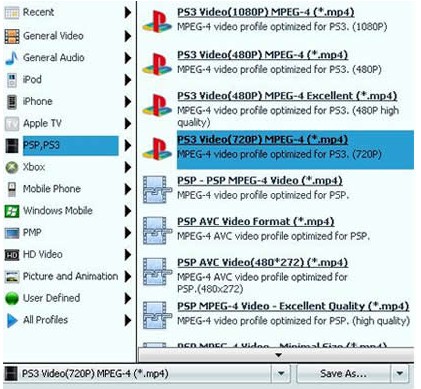The height and width of the screenshot is (389, 421).
Task: Click PlayStation icon for PS3 Video(480P) MPEG-4
Action: pyautogui.click(x=157, y=64)
